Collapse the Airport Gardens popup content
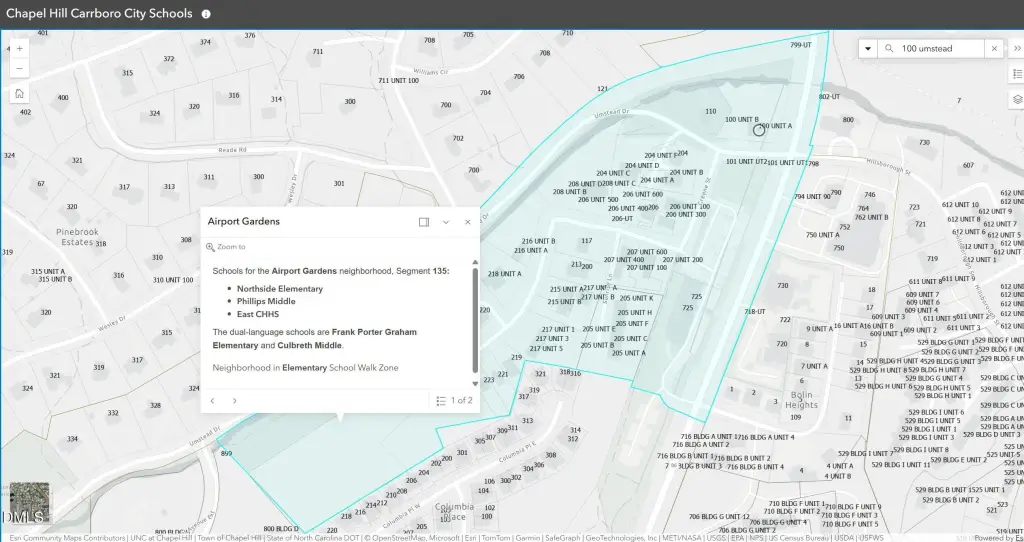Screen dimensions: 1024x542 [446, 222]
